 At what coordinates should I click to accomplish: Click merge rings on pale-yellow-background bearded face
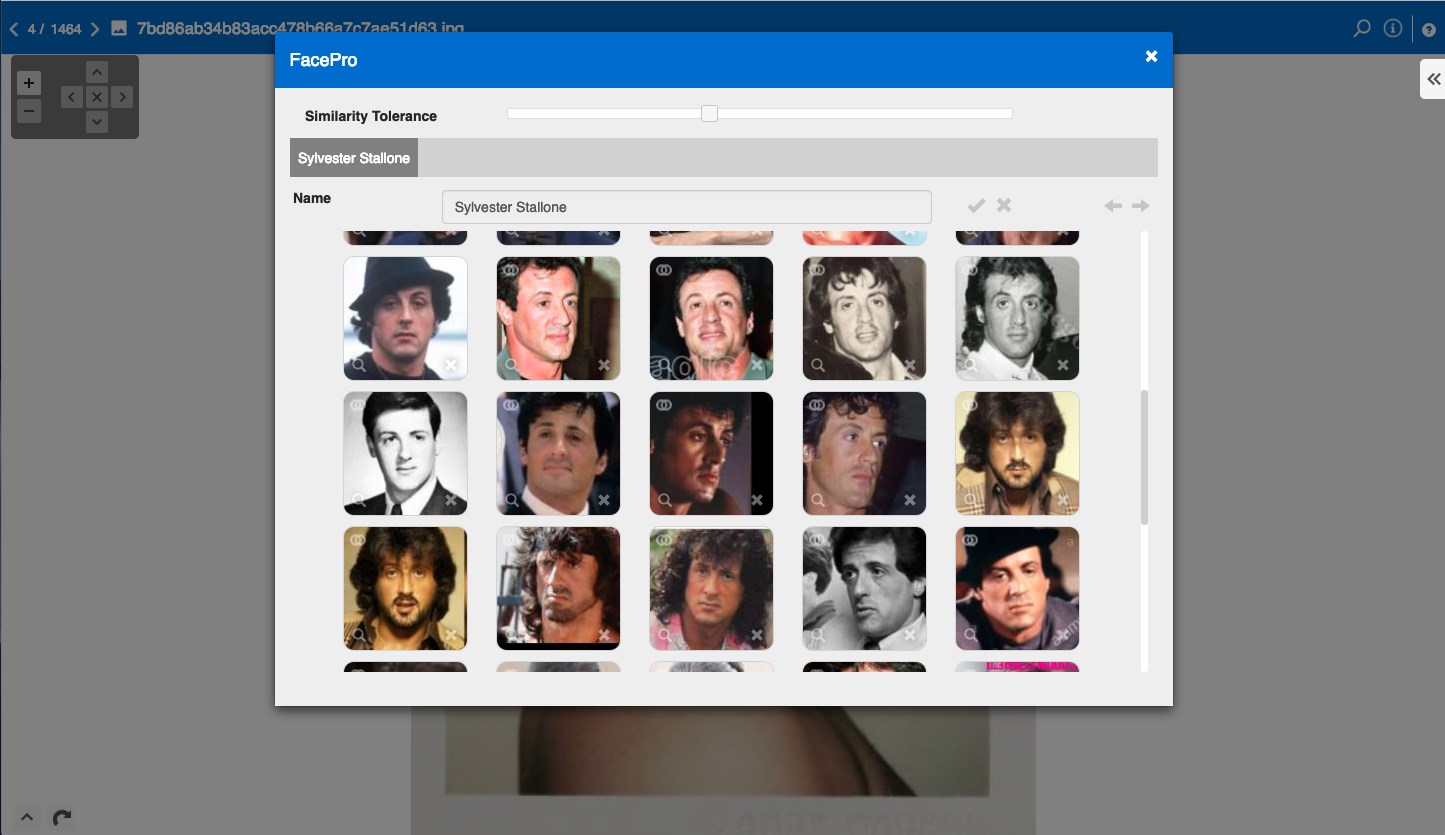[970, 405]
